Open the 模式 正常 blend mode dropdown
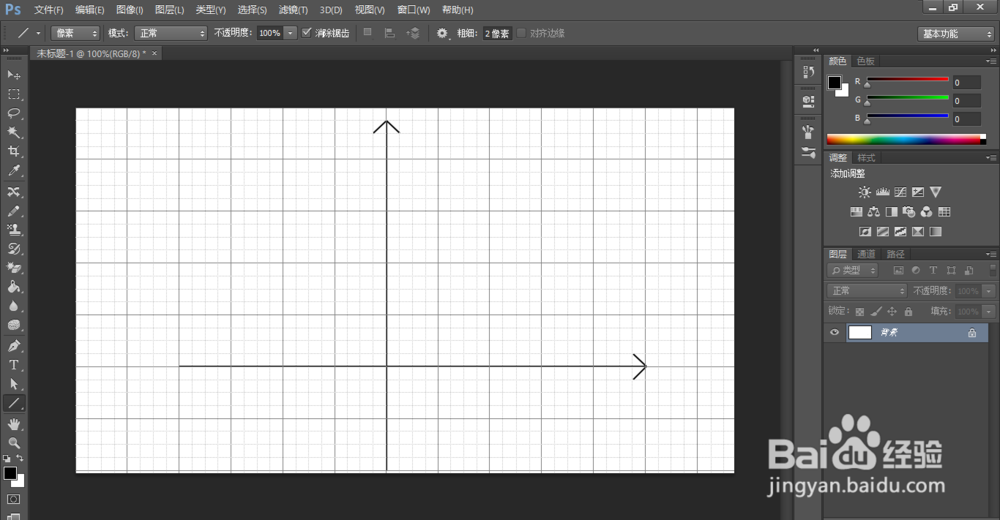Screen dimensions: 1000x520 click(171, 33)
